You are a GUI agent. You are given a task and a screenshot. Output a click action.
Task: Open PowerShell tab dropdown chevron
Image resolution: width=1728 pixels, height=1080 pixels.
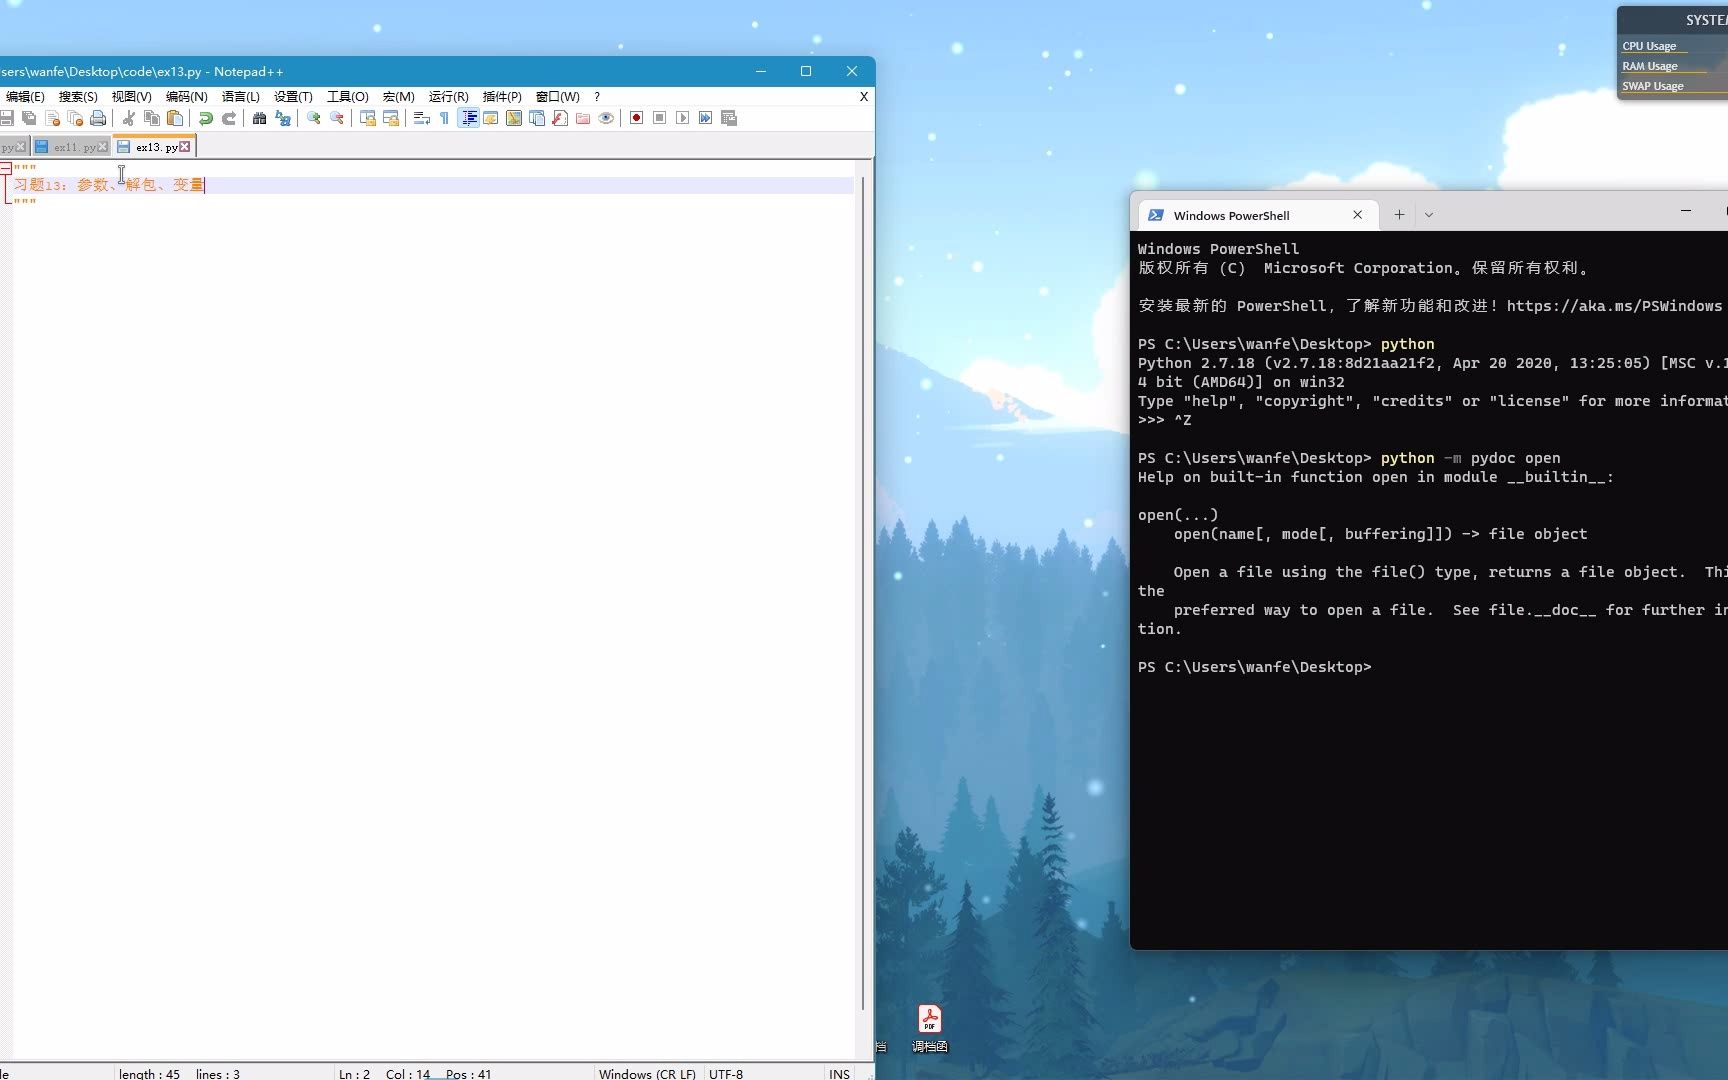click(x=1429, y=215)
